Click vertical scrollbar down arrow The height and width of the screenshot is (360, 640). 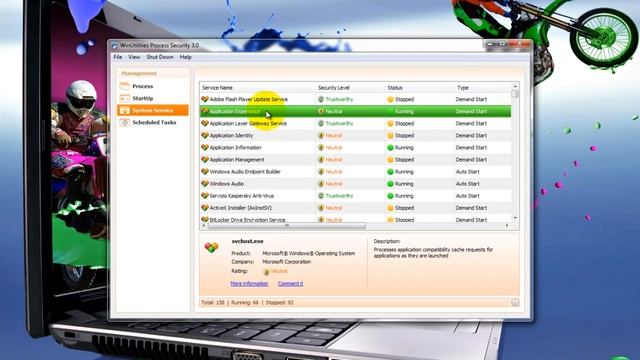515,218
